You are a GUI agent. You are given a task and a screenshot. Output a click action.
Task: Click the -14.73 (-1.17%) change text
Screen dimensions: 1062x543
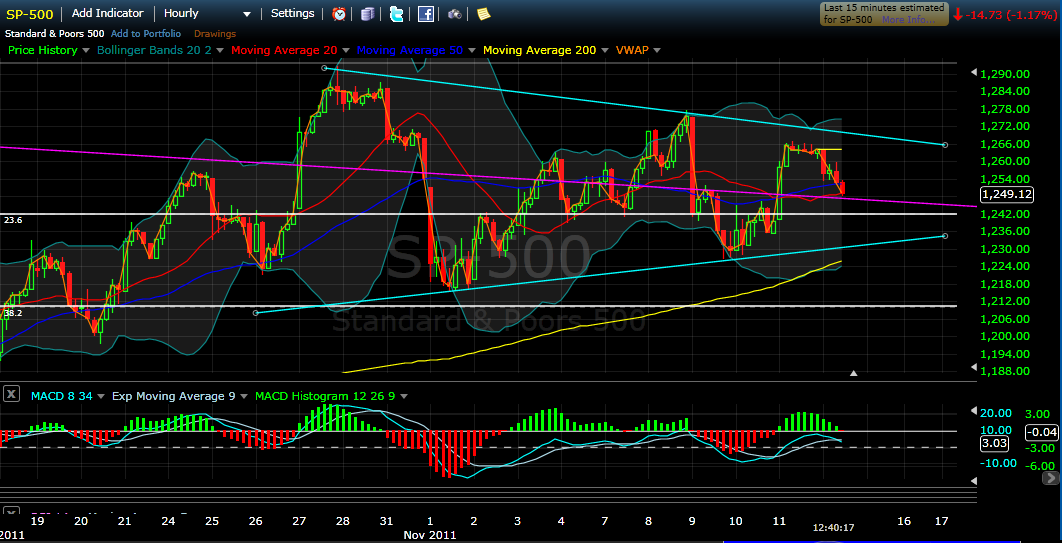pos(1012,14)
